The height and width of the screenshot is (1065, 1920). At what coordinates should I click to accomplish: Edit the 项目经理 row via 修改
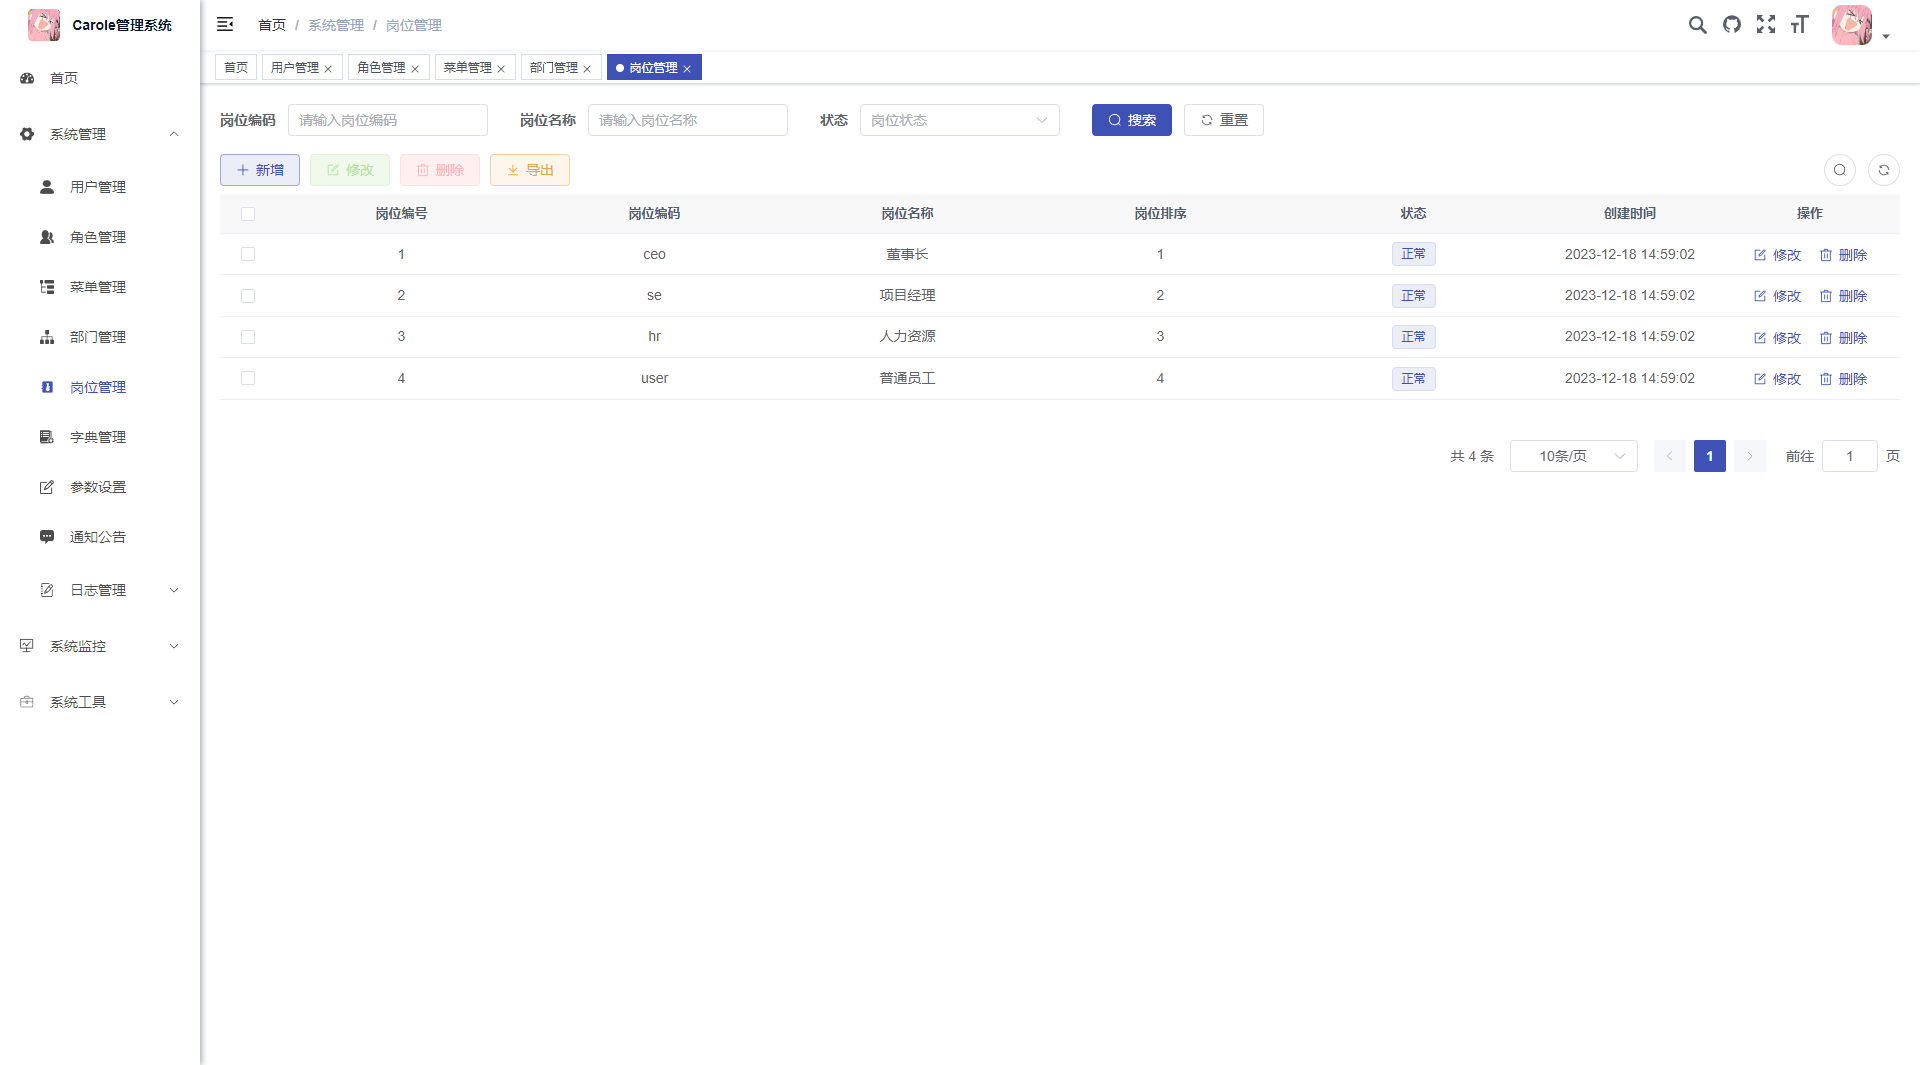[x=1777, y=296]
